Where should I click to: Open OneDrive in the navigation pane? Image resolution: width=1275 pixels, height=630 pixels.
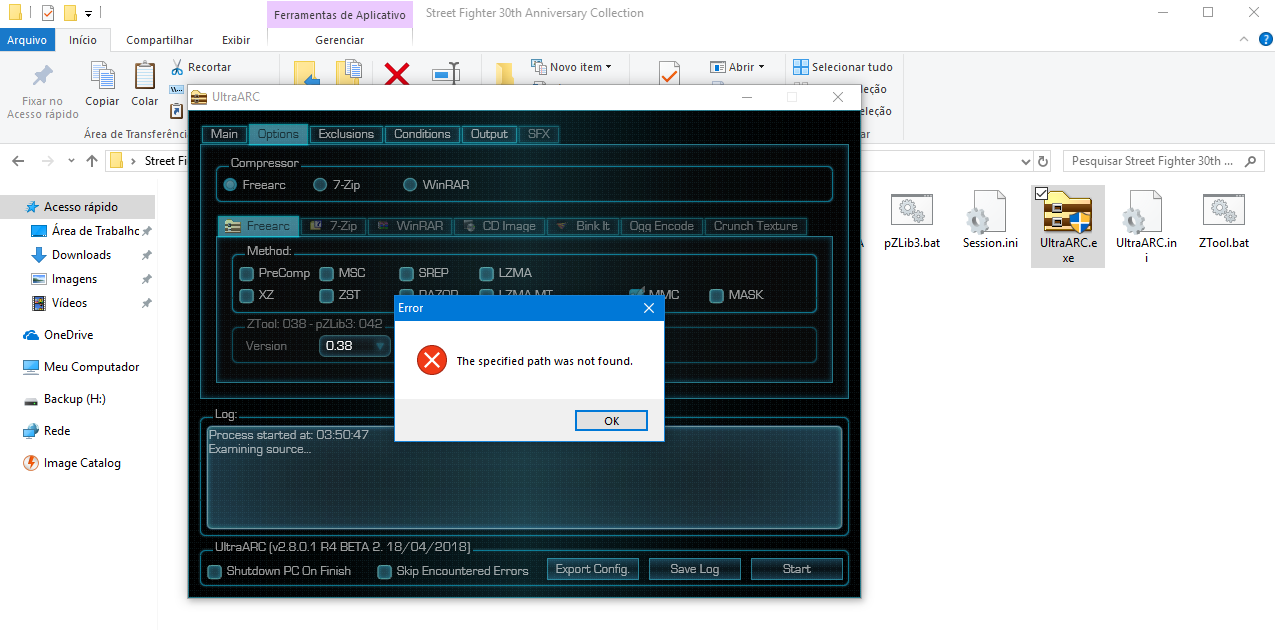(68, 335)
